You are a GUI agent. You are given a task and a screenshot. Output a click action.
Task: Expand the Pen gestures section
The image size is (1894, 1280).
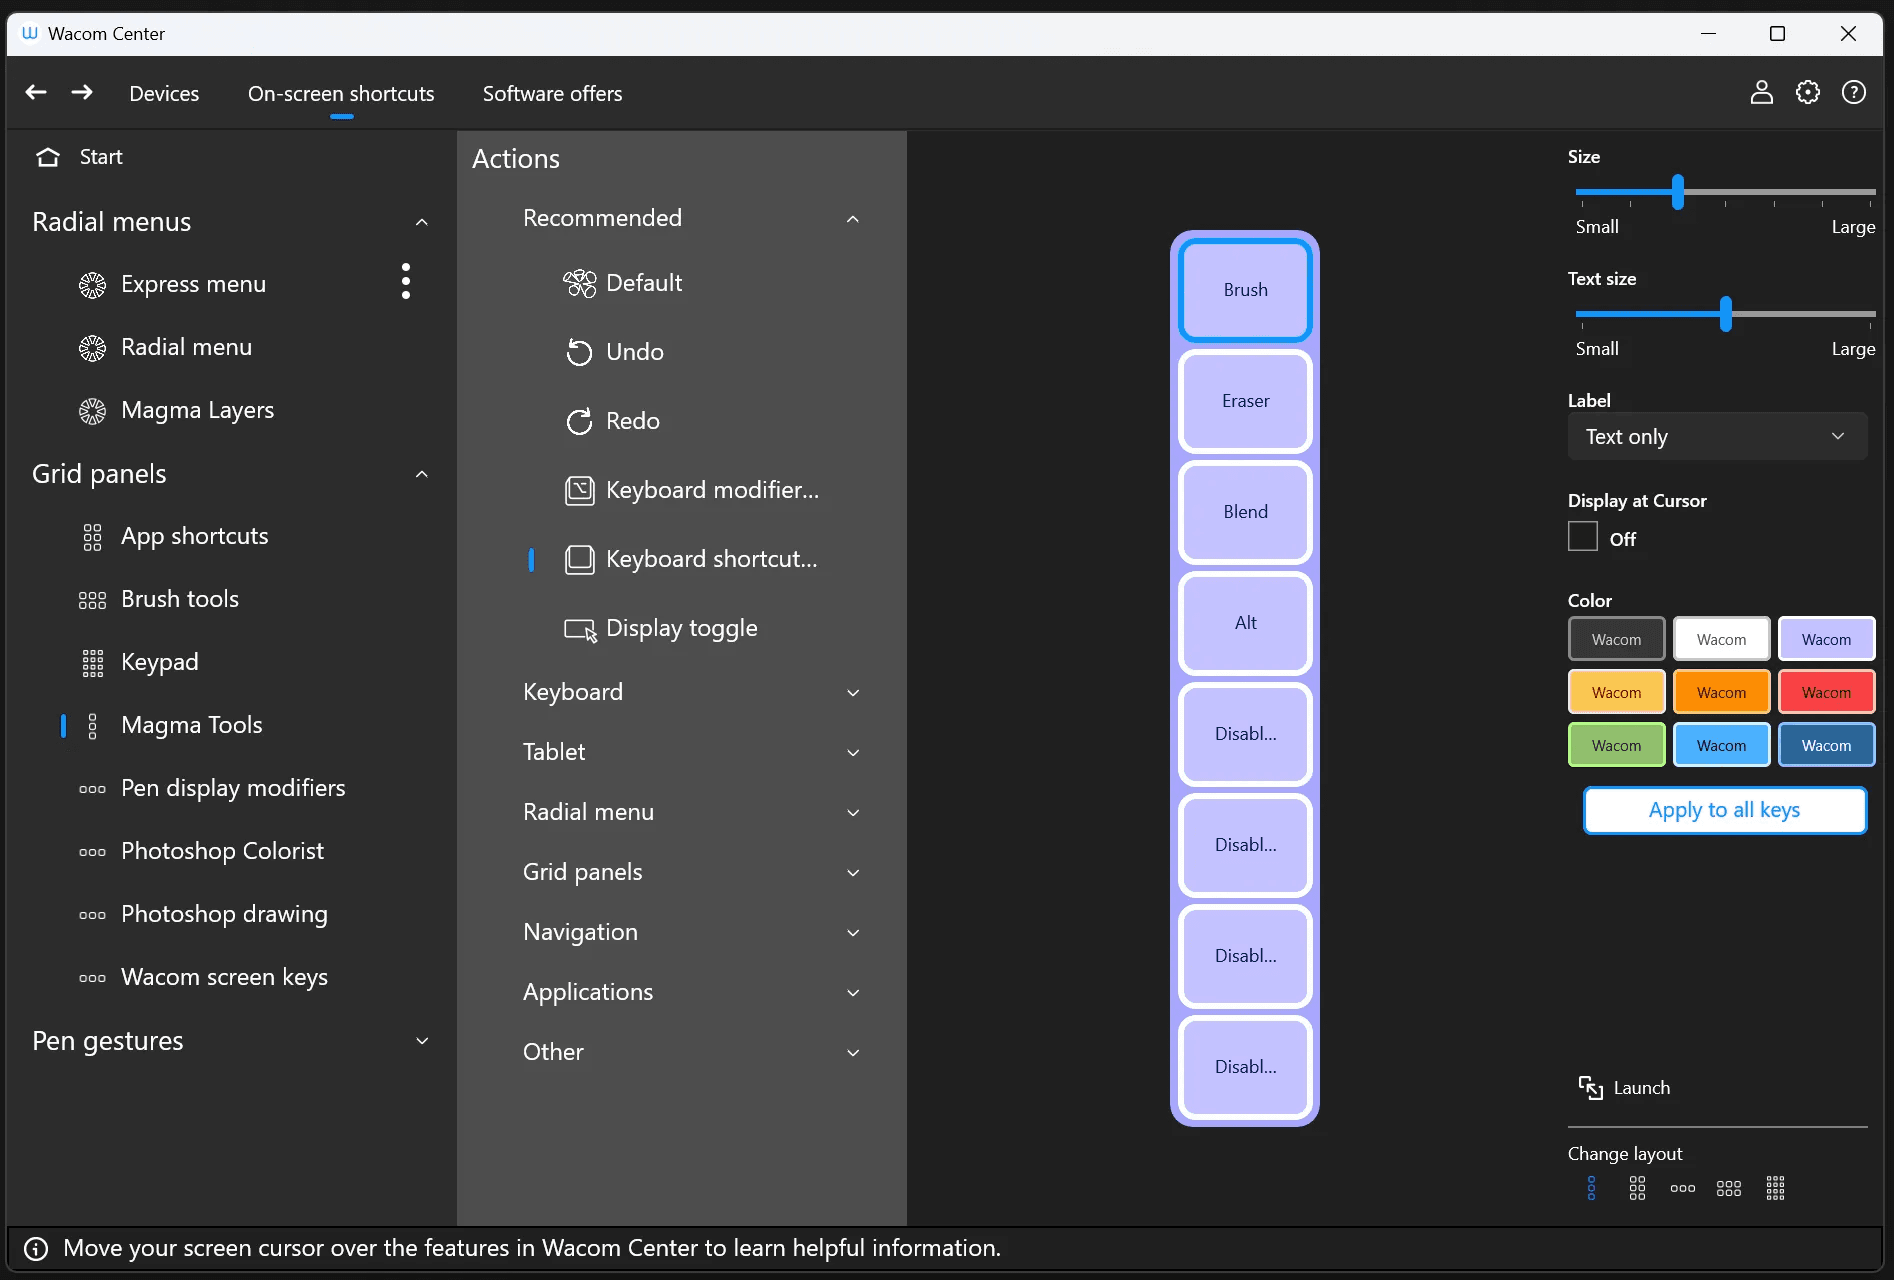421,1041
